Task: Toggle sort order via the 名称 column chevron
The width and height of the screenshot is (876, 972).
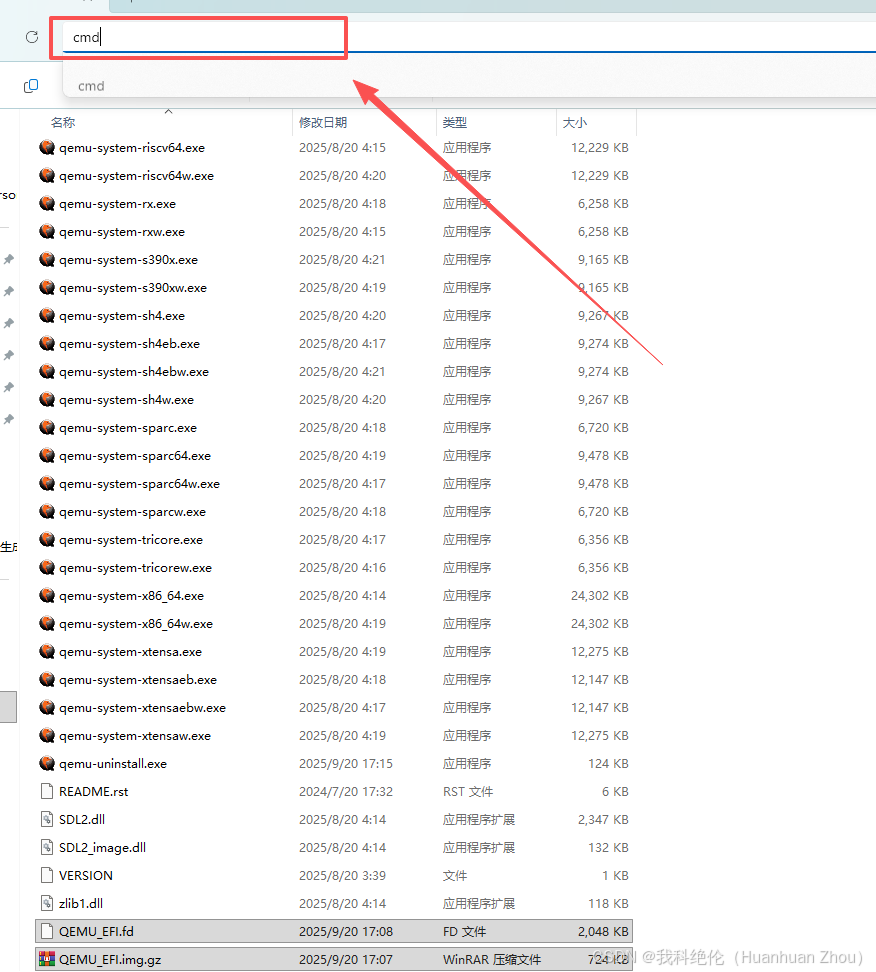Action: (168, 112)
